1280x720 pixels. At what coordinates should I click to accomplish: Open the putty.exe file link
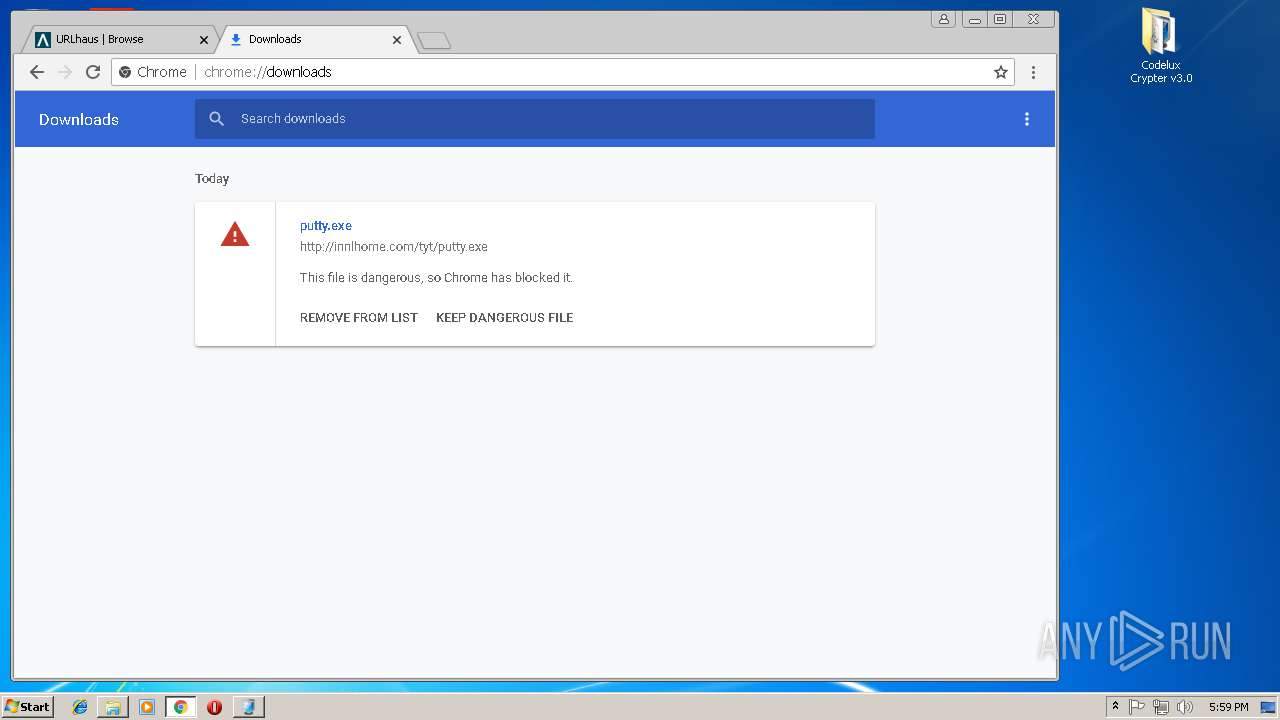point(326,226)
